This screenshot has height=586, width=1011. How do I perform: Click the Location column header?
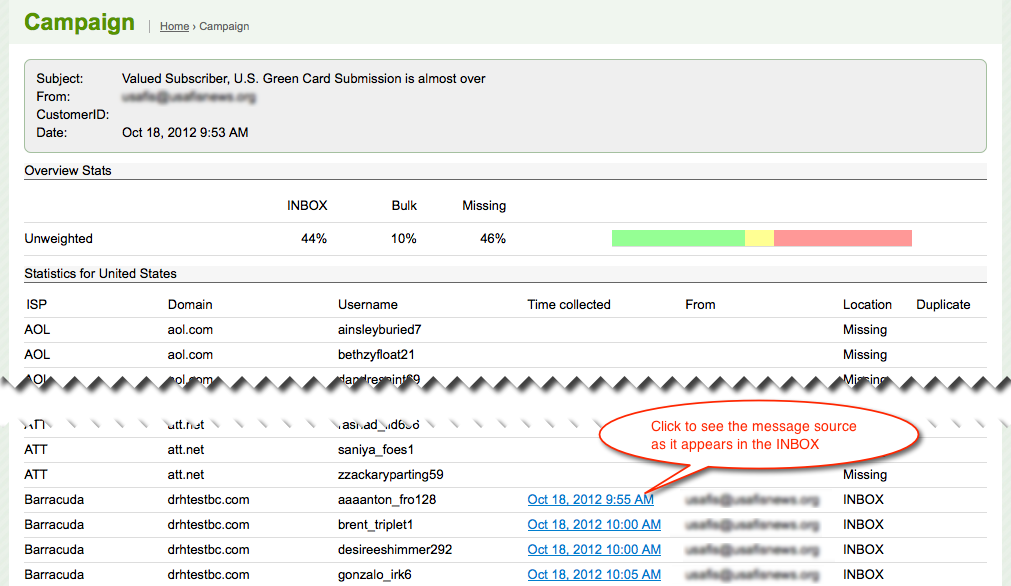click(x=867, y=304)
